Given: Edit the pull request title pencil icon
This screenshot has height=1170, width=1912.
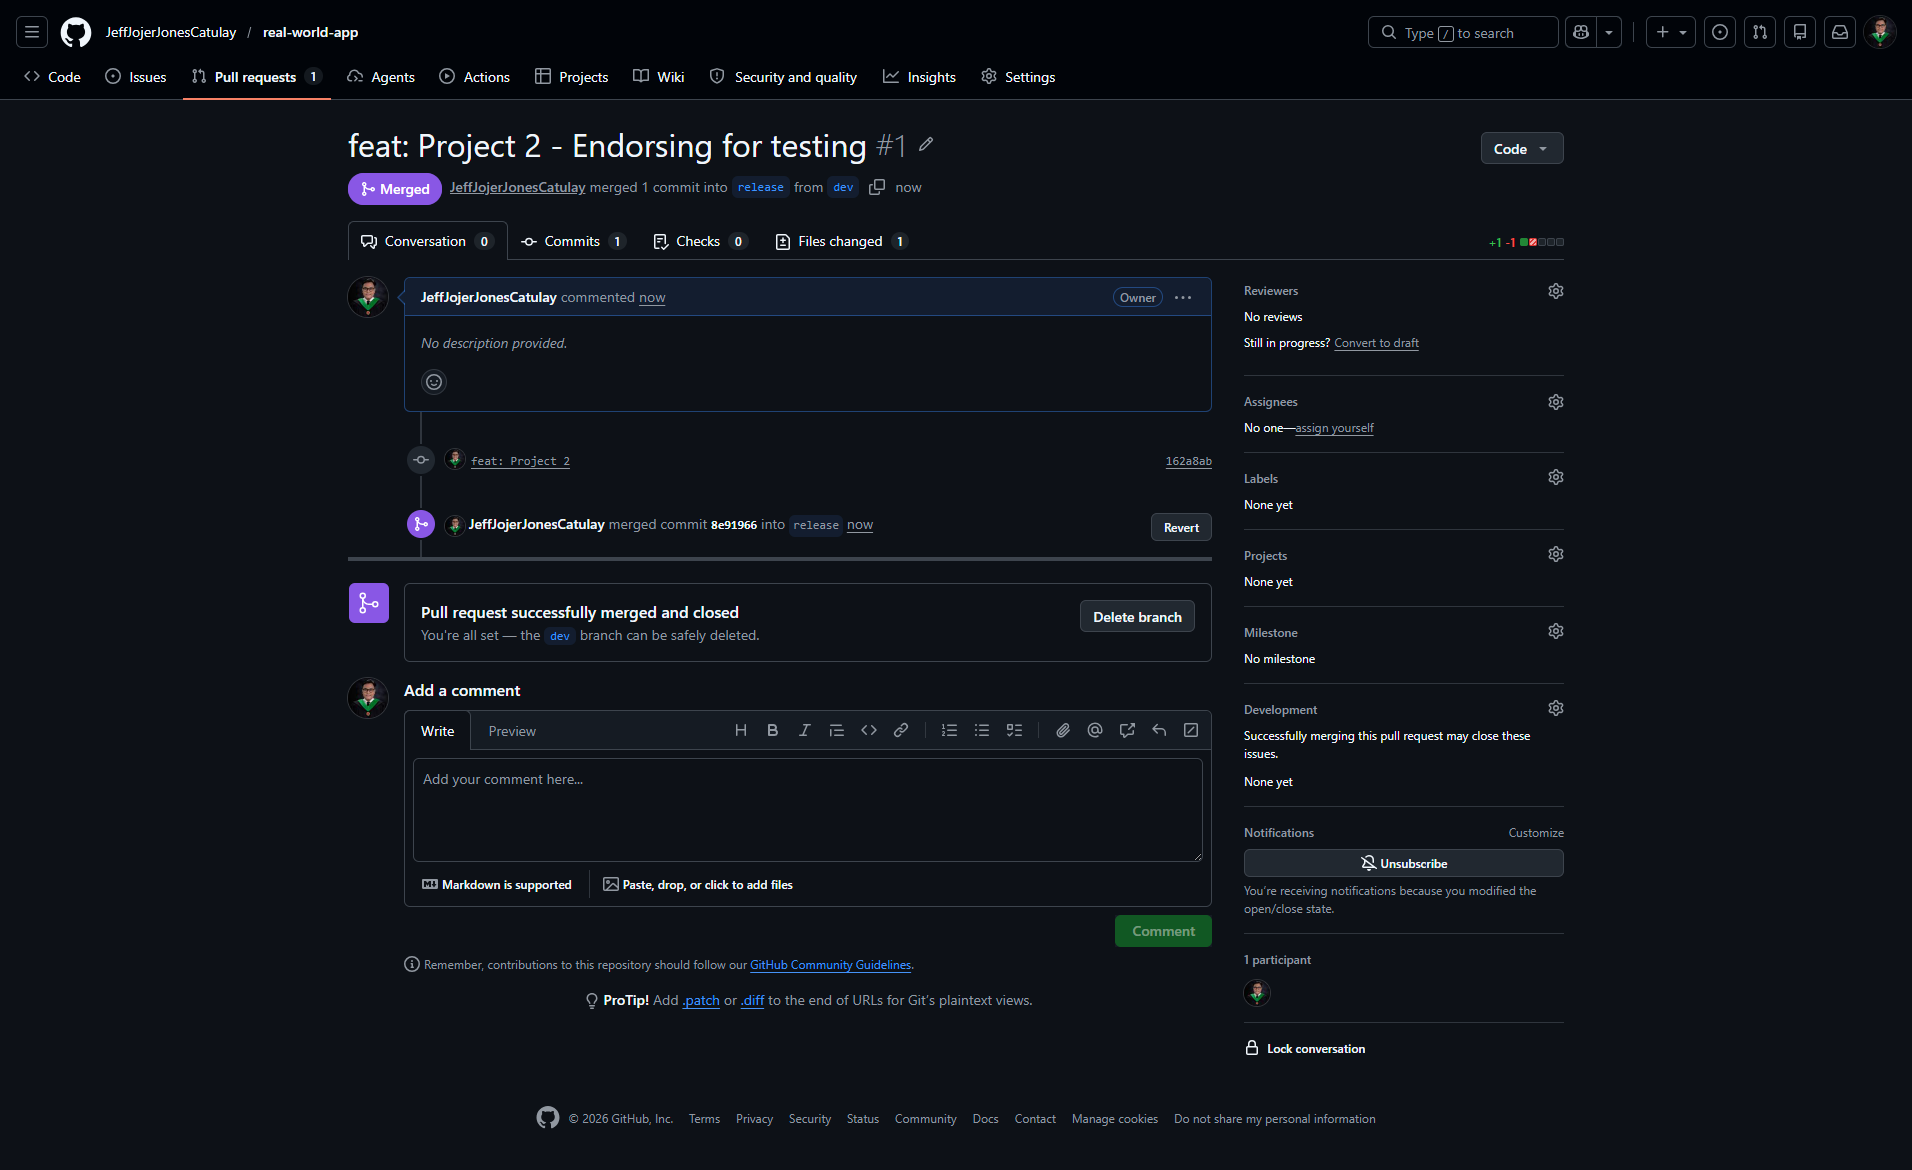Looking at the screenshot, I should coord(926,145).
